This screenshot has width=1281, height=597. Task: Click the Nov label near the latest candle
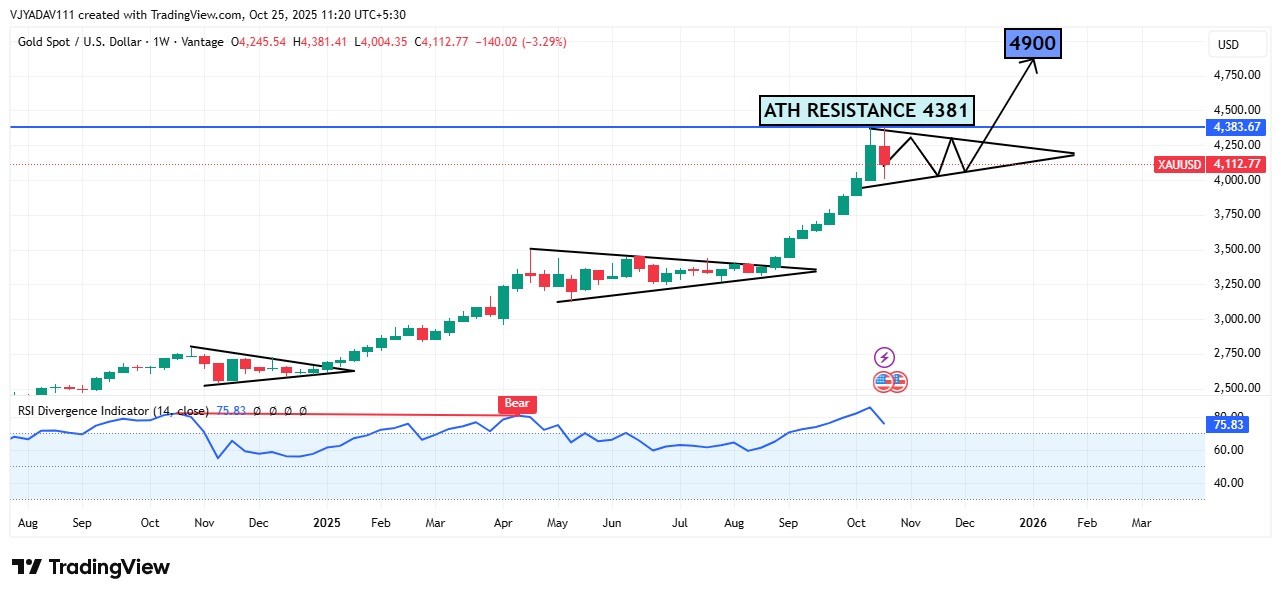(910, 522)
